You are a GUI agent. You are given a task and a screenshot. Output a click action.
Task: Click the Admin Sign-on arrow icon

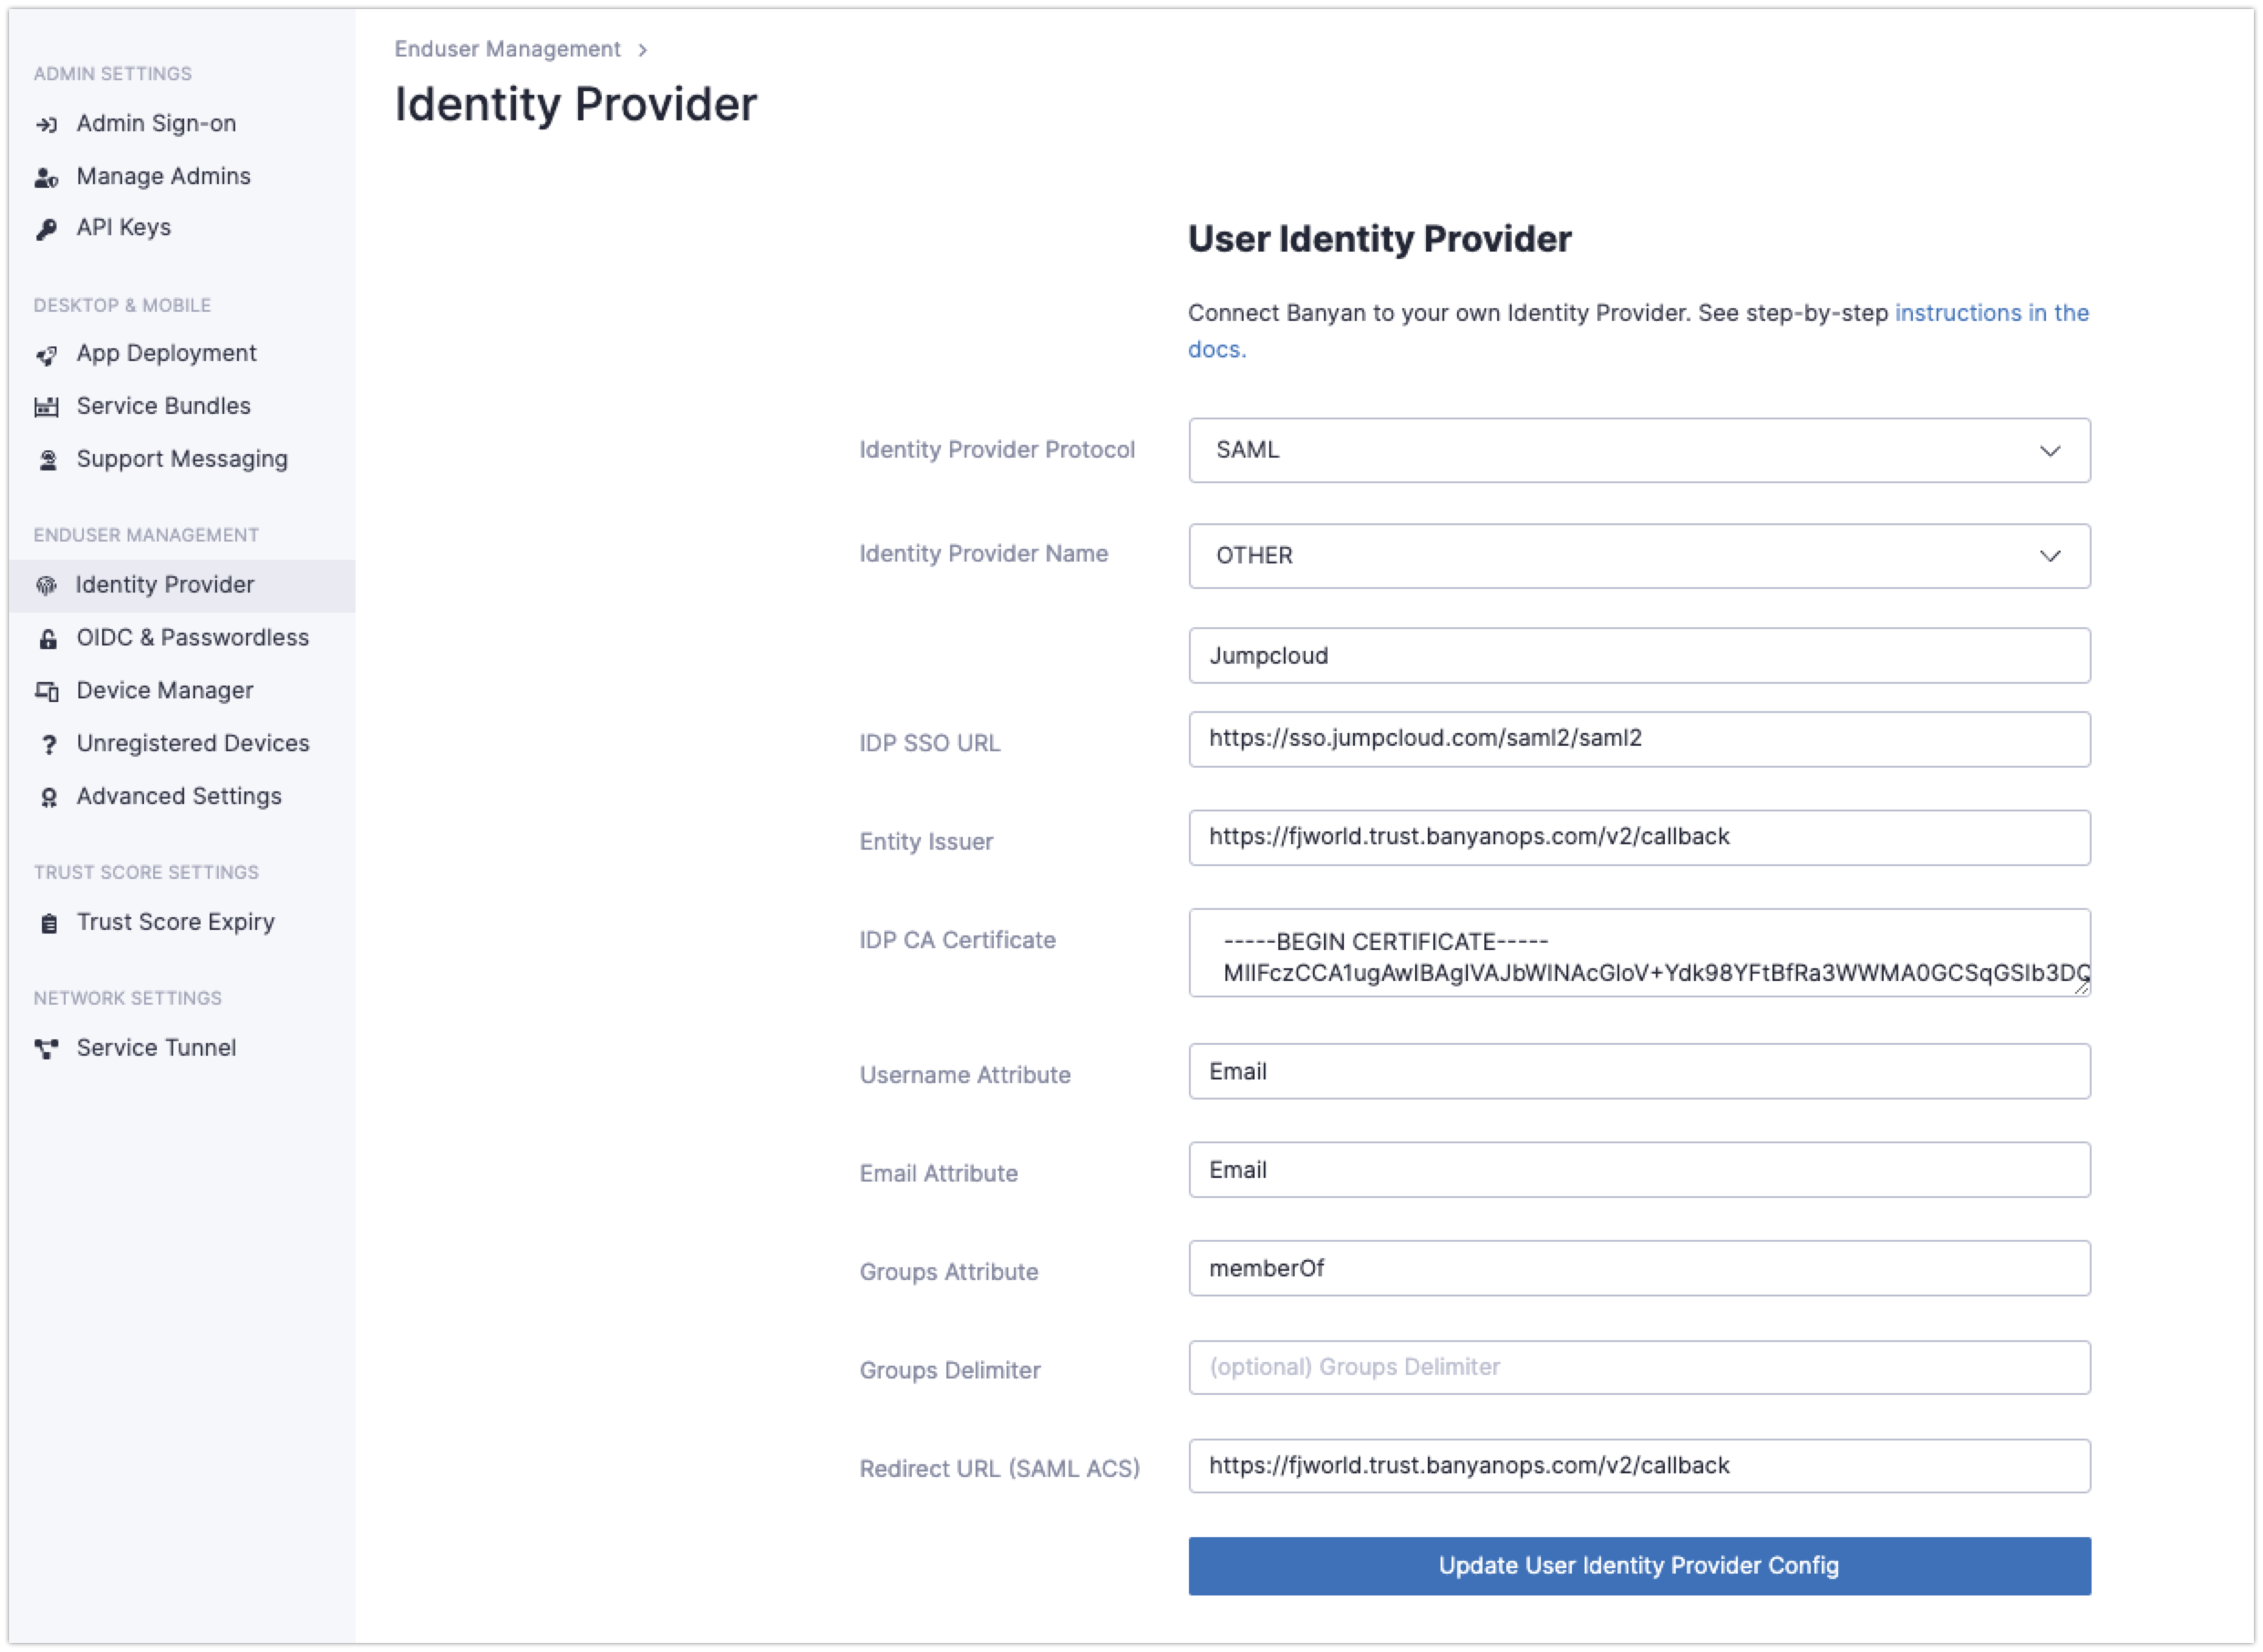46,124
